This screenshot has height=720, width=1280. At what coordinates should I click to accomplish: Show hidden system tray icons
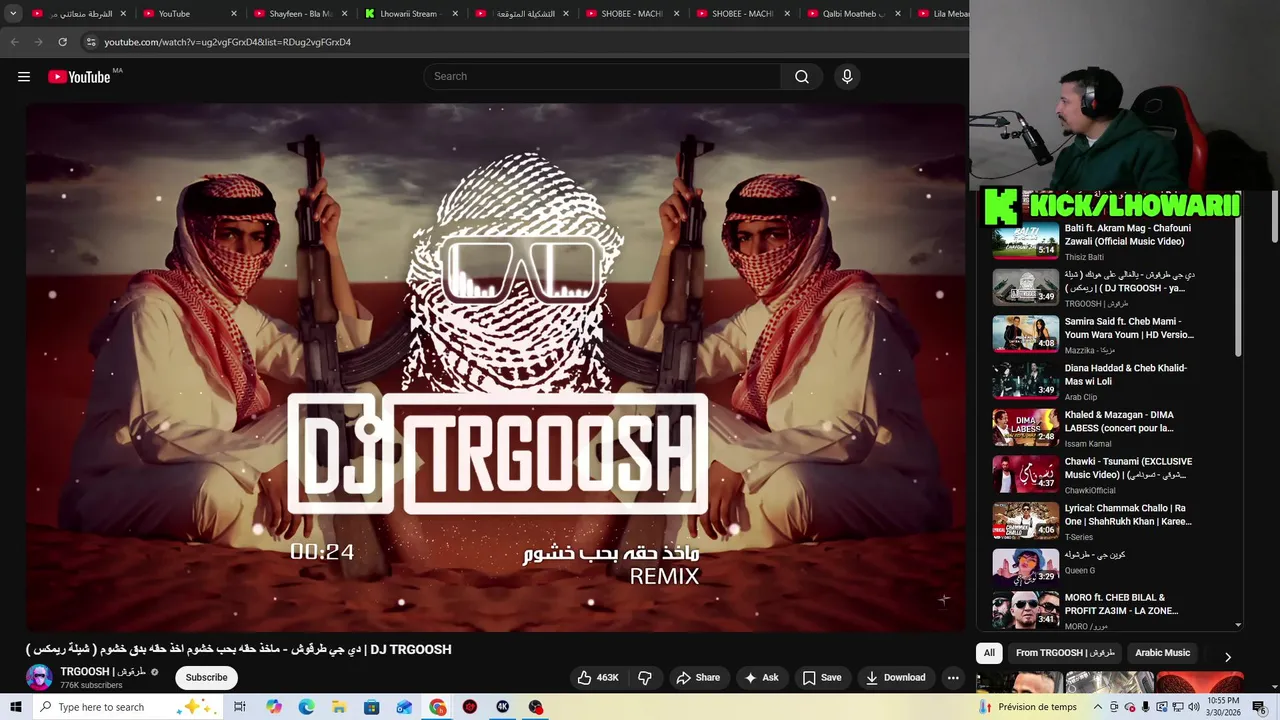[1100, 707]
